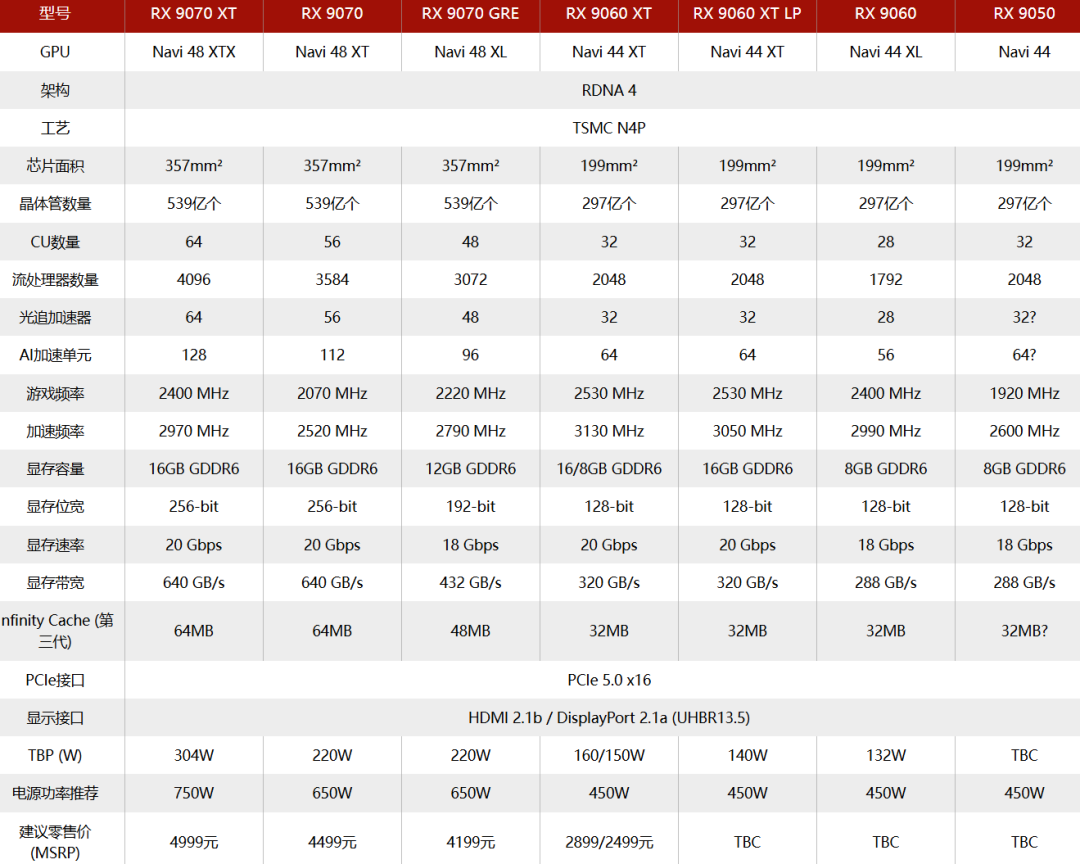Click the 12GB GDDR6 memory cell
The width and height of the screenshot is (1080, 864).
[x=470, y=469]
